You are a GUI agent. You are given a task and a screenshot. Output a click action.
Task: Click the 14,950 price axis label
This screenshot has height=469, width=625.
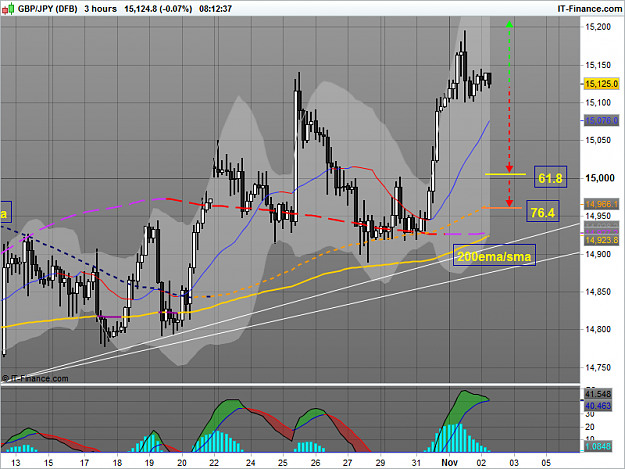(598, 216)
